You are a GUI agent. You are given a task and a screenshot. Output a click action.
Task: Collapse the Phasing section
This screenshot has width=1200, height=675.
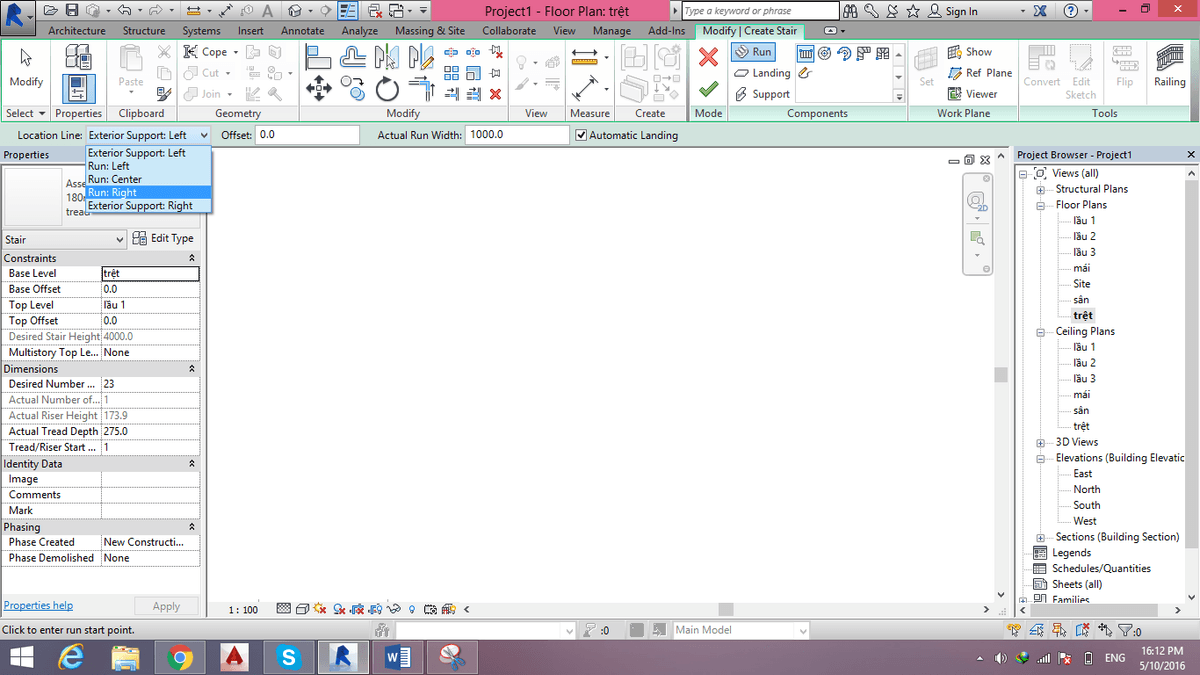[x=191, y=527]
